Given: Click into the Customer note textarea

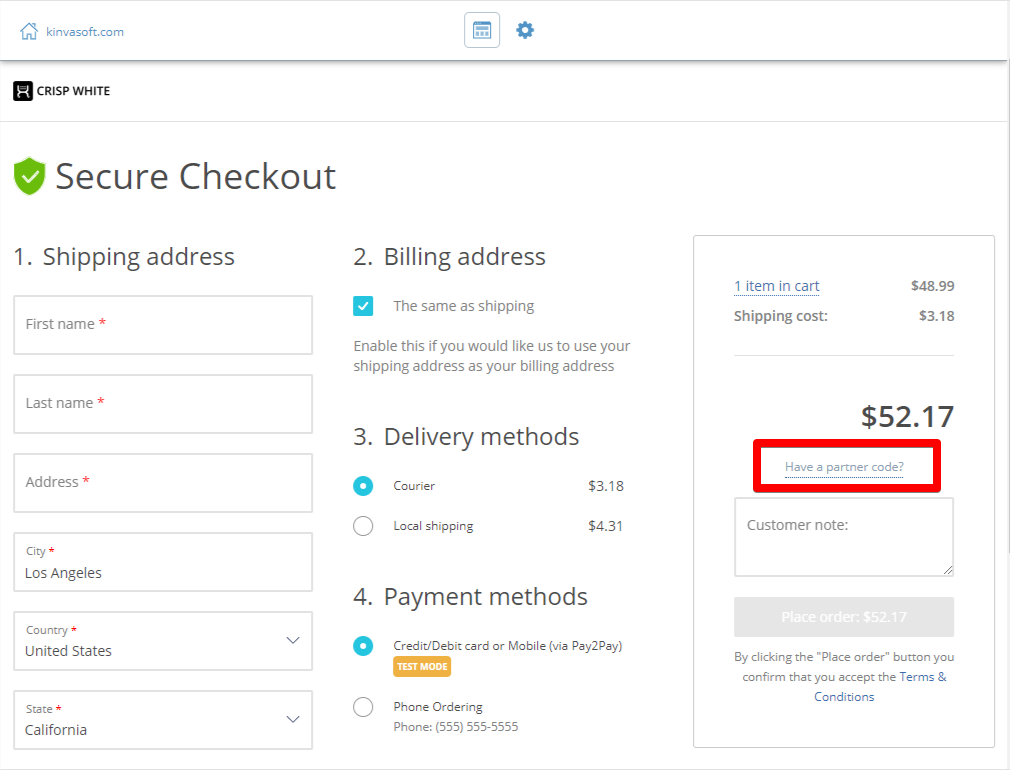Looking at the screenshot, I should point(843,537).
